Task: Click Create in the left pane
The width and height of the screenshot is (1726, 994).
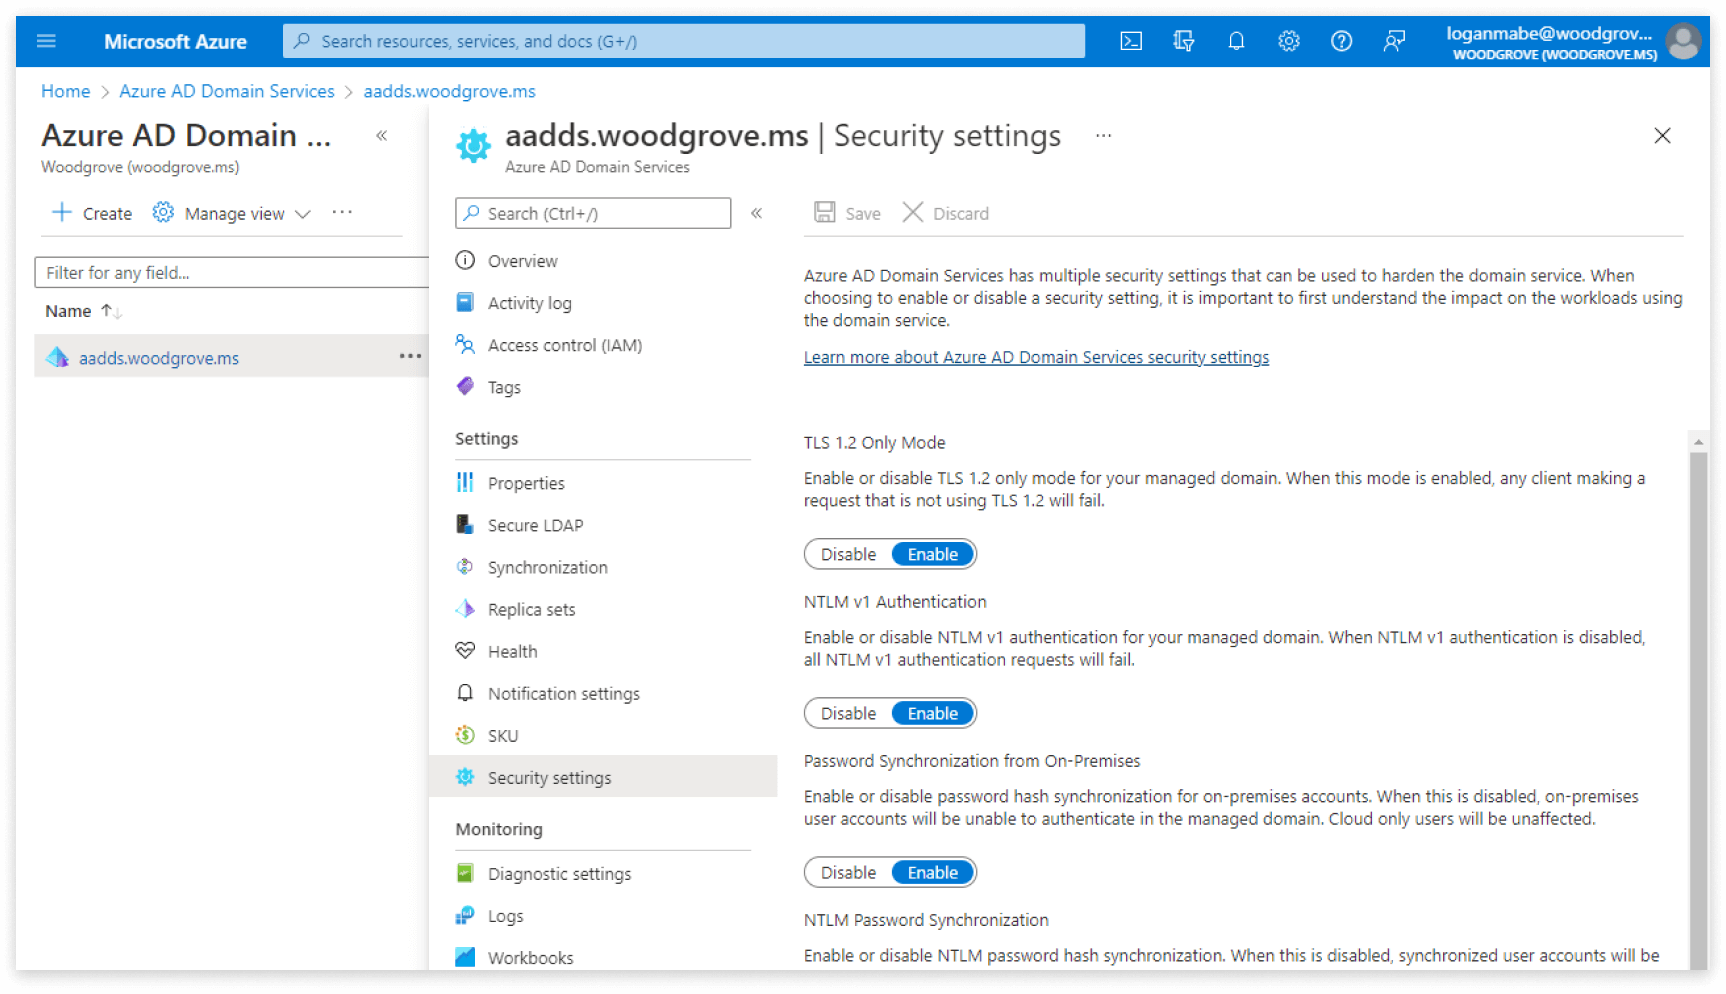Action: pyautogui.click(x=92, y=213)
